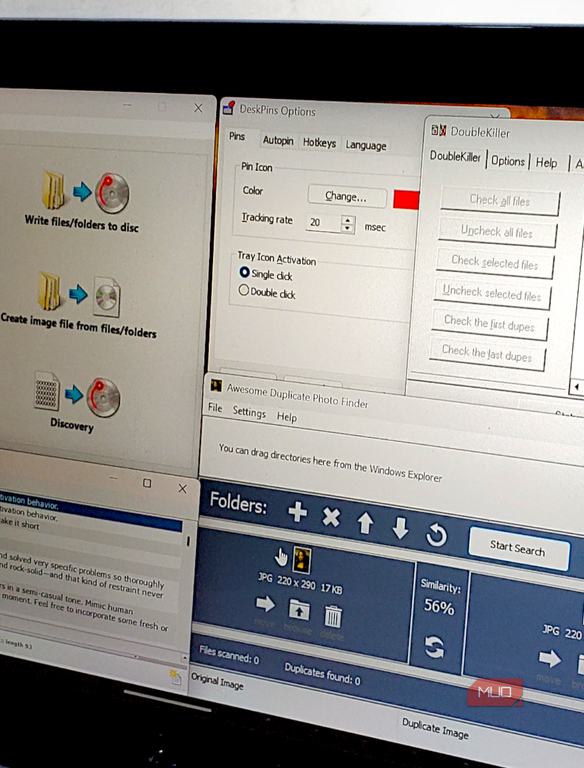Click Check the first dupes button
The image size is (584, 768).
[x=489, y=324]
